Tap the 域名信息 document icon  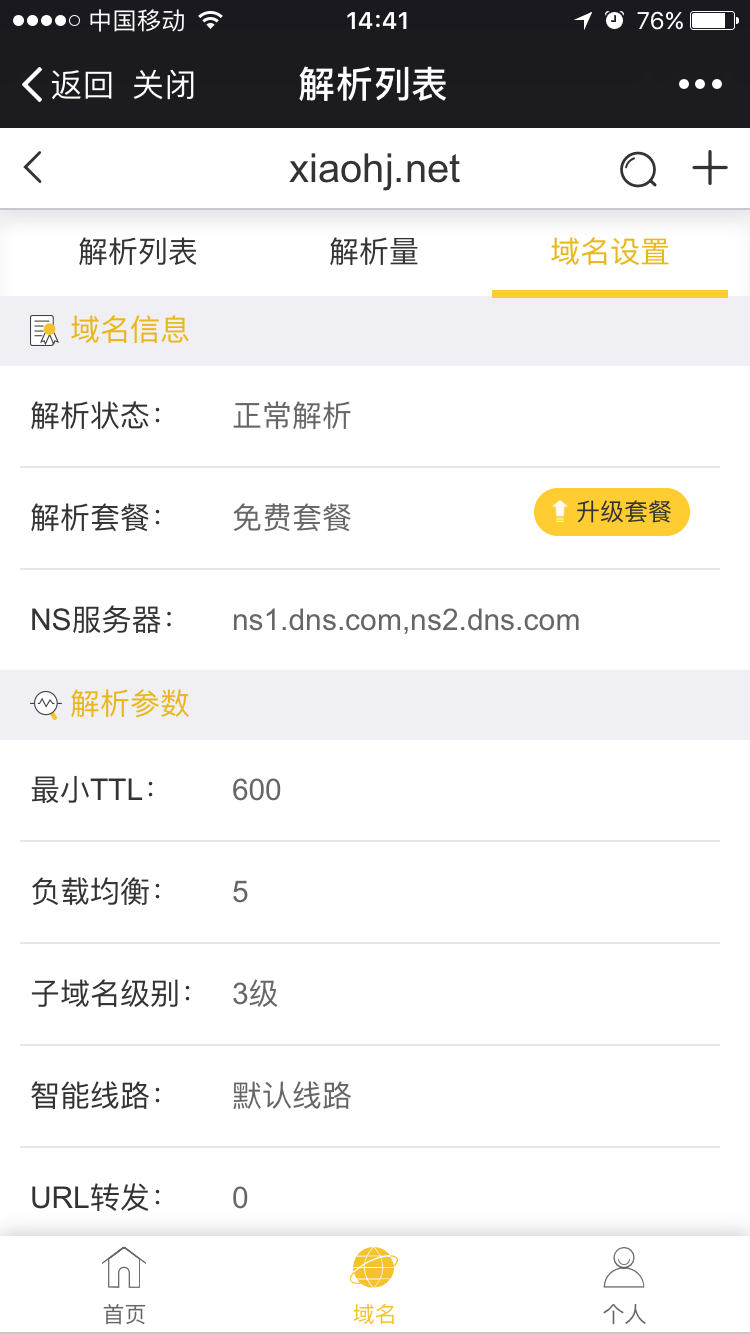[44, 331]
